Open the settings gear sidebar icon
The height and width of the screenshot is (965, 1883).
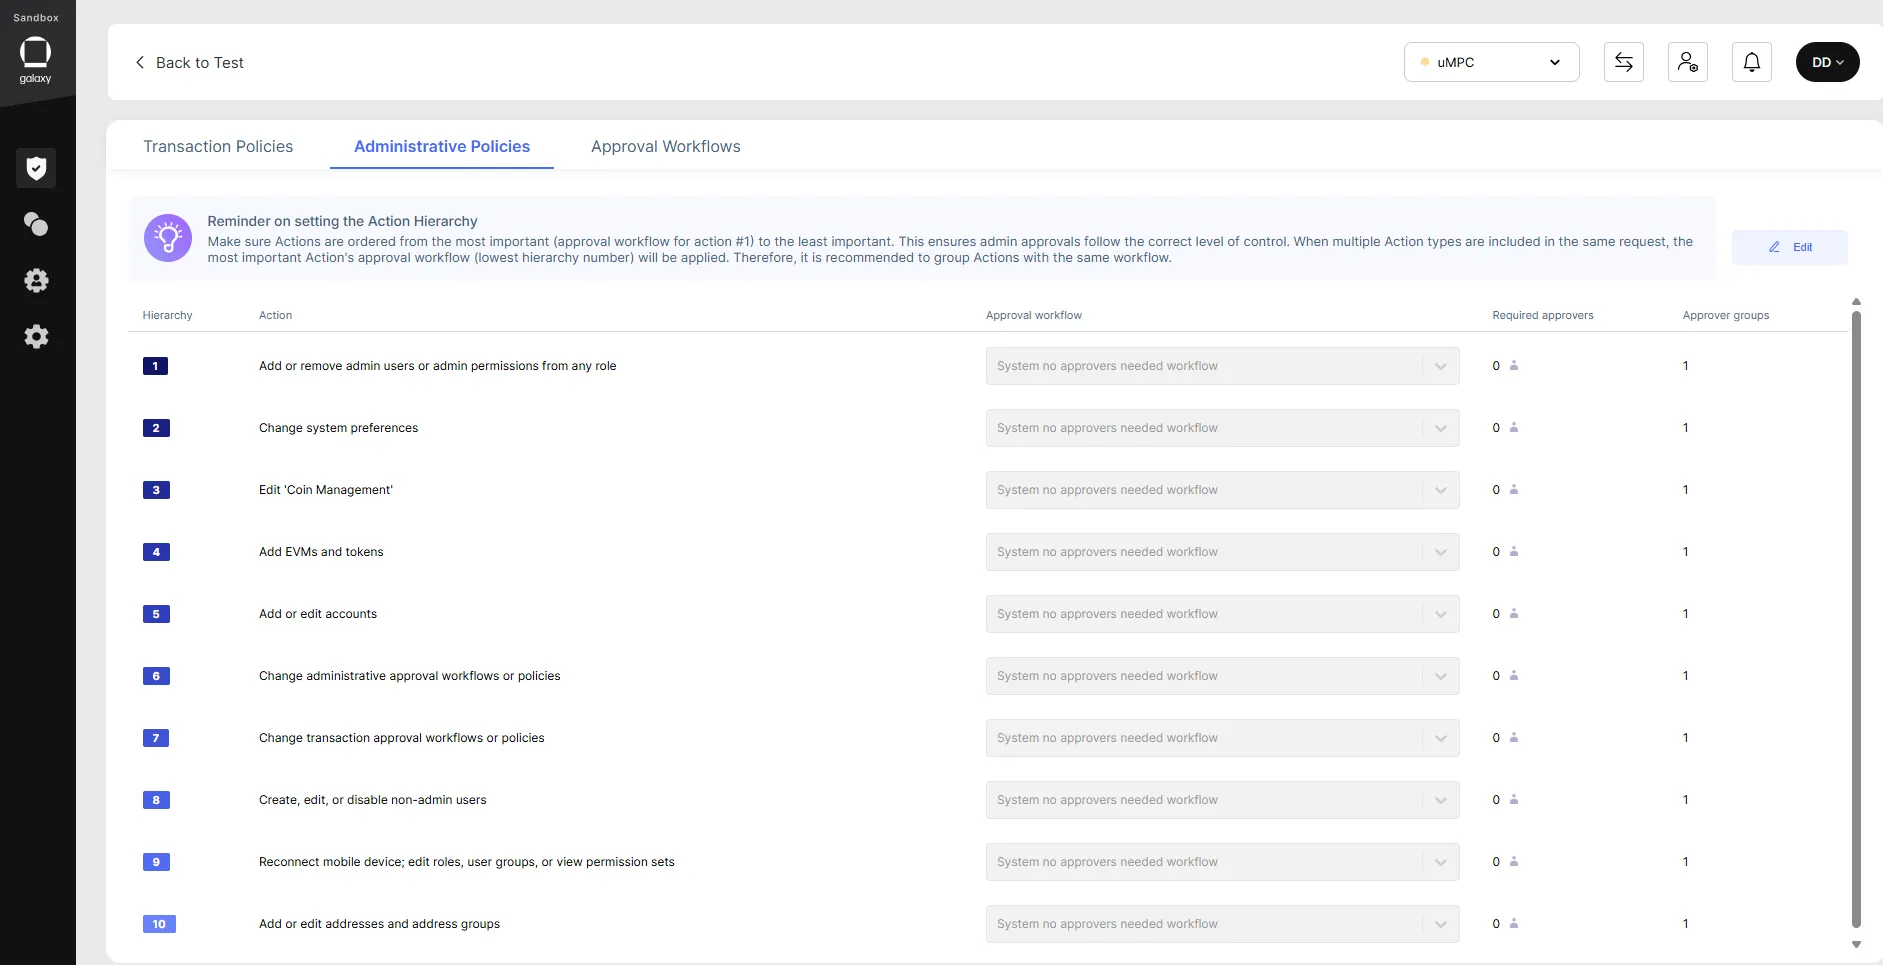(x=36, y=336)
